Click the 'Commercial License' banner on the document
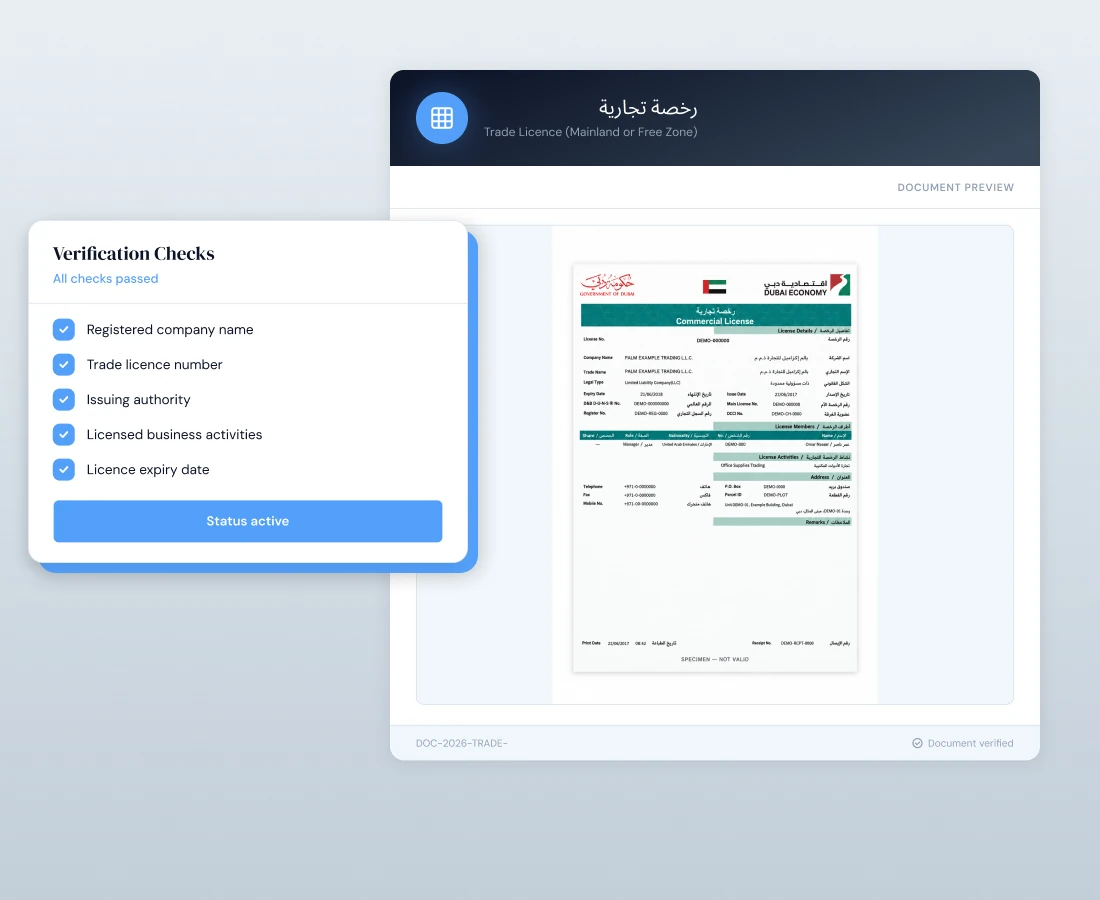 (x=716, y=316)
